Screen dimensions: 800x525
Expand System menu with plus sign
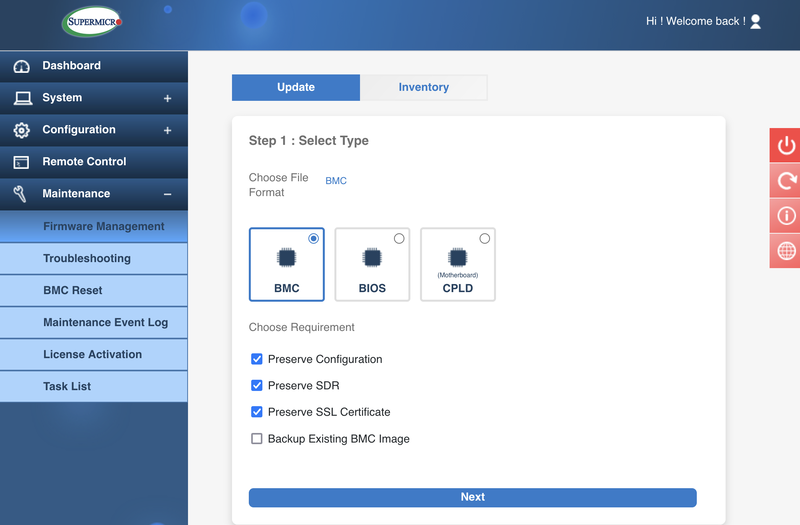coord(167,98)
